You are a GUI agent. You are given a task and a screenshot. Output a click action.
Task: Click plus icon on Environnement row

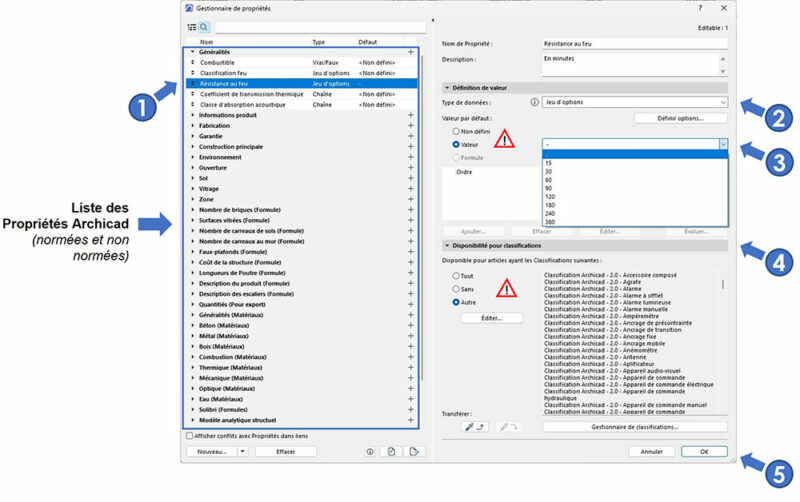411,157
